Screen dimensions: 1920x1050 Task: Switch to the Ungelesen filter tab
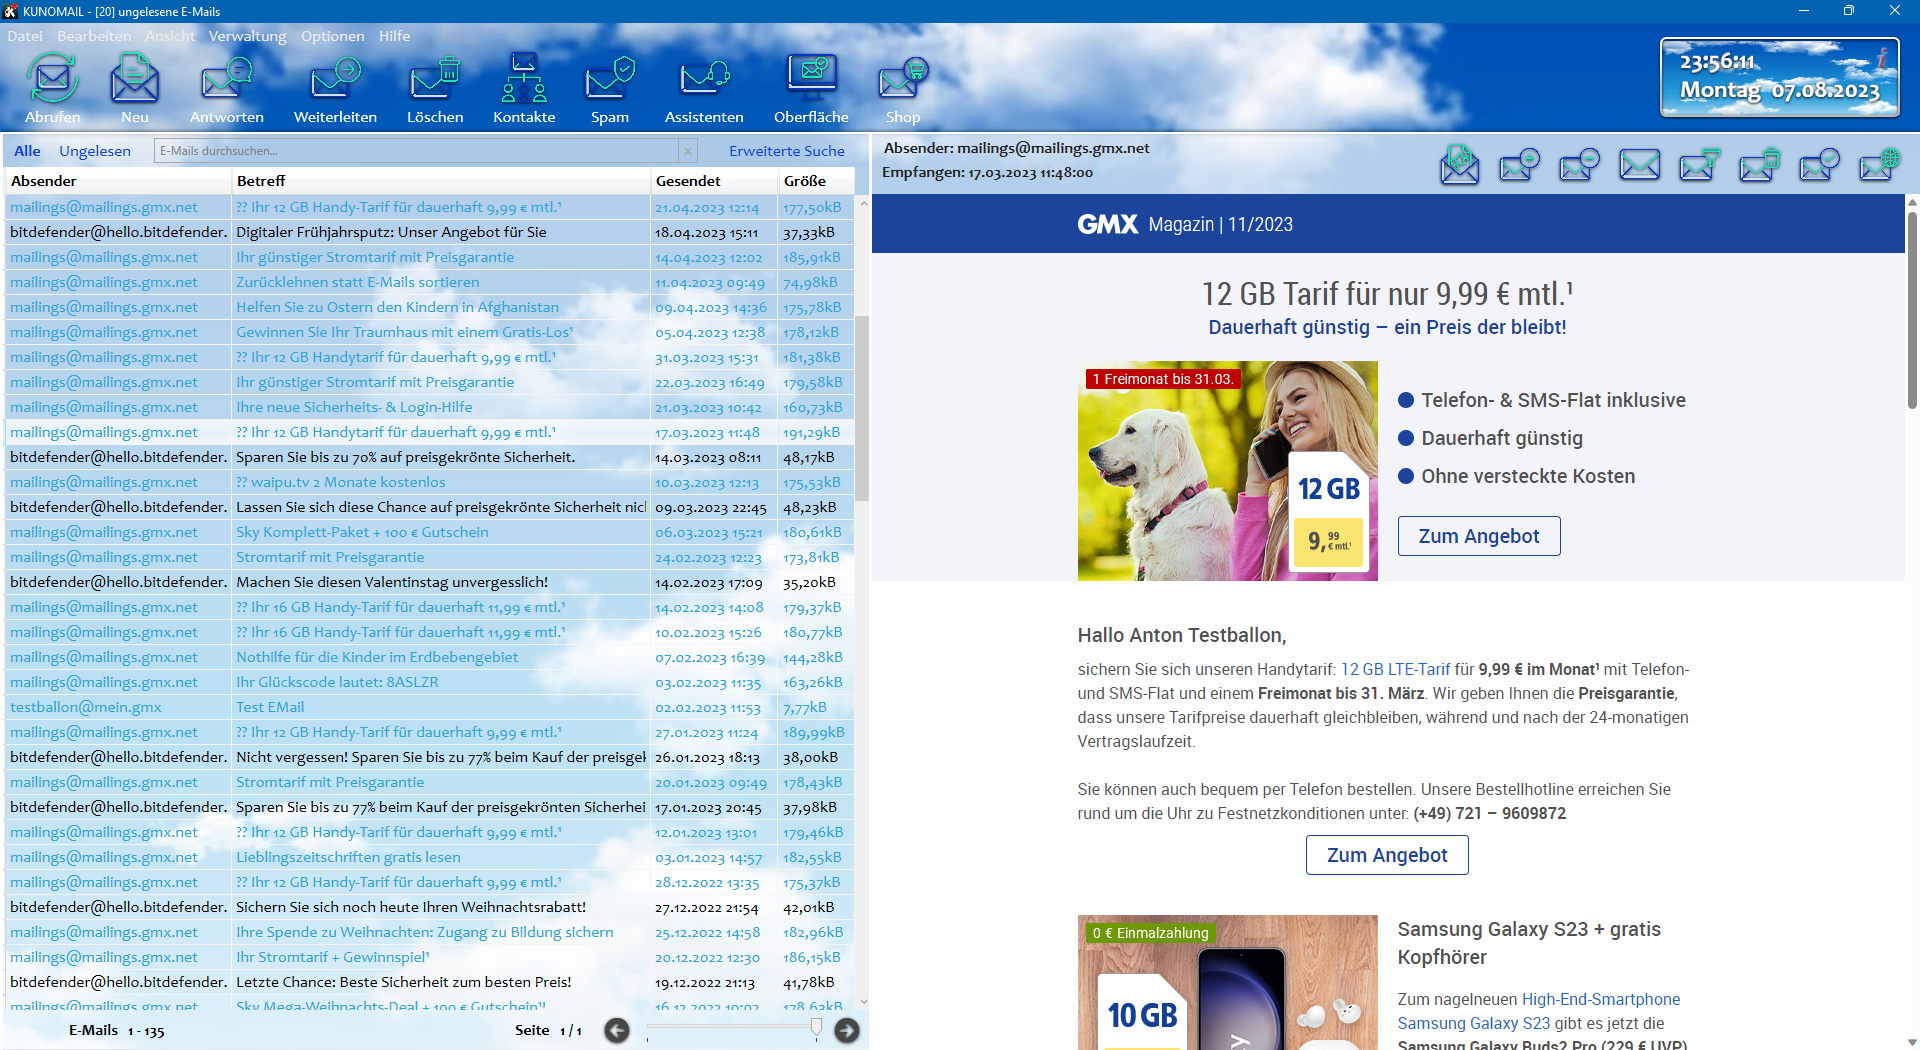click(95, 151)
